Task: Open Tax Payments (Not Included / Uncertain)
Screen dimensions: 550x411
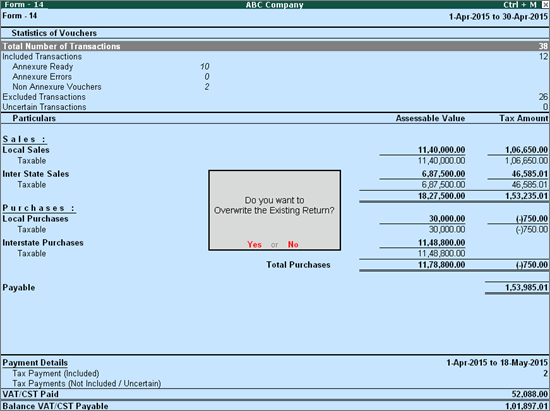Action: tap(275, 384)
